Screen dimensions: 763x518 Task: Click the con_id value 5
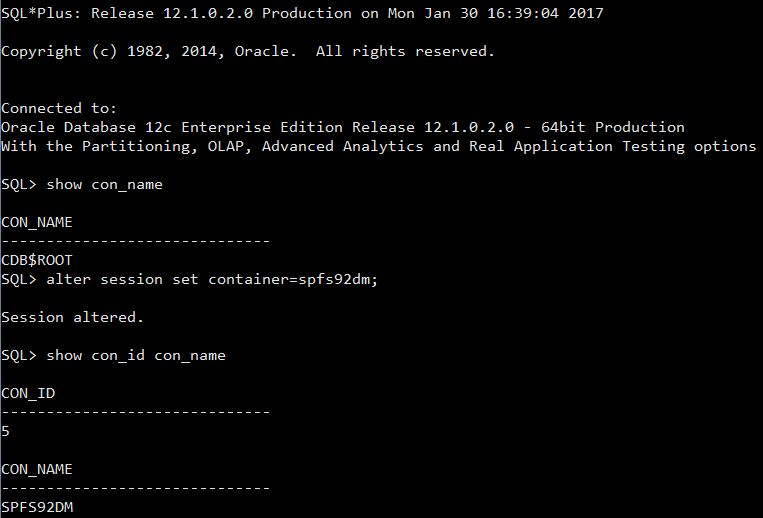[5, 431]
